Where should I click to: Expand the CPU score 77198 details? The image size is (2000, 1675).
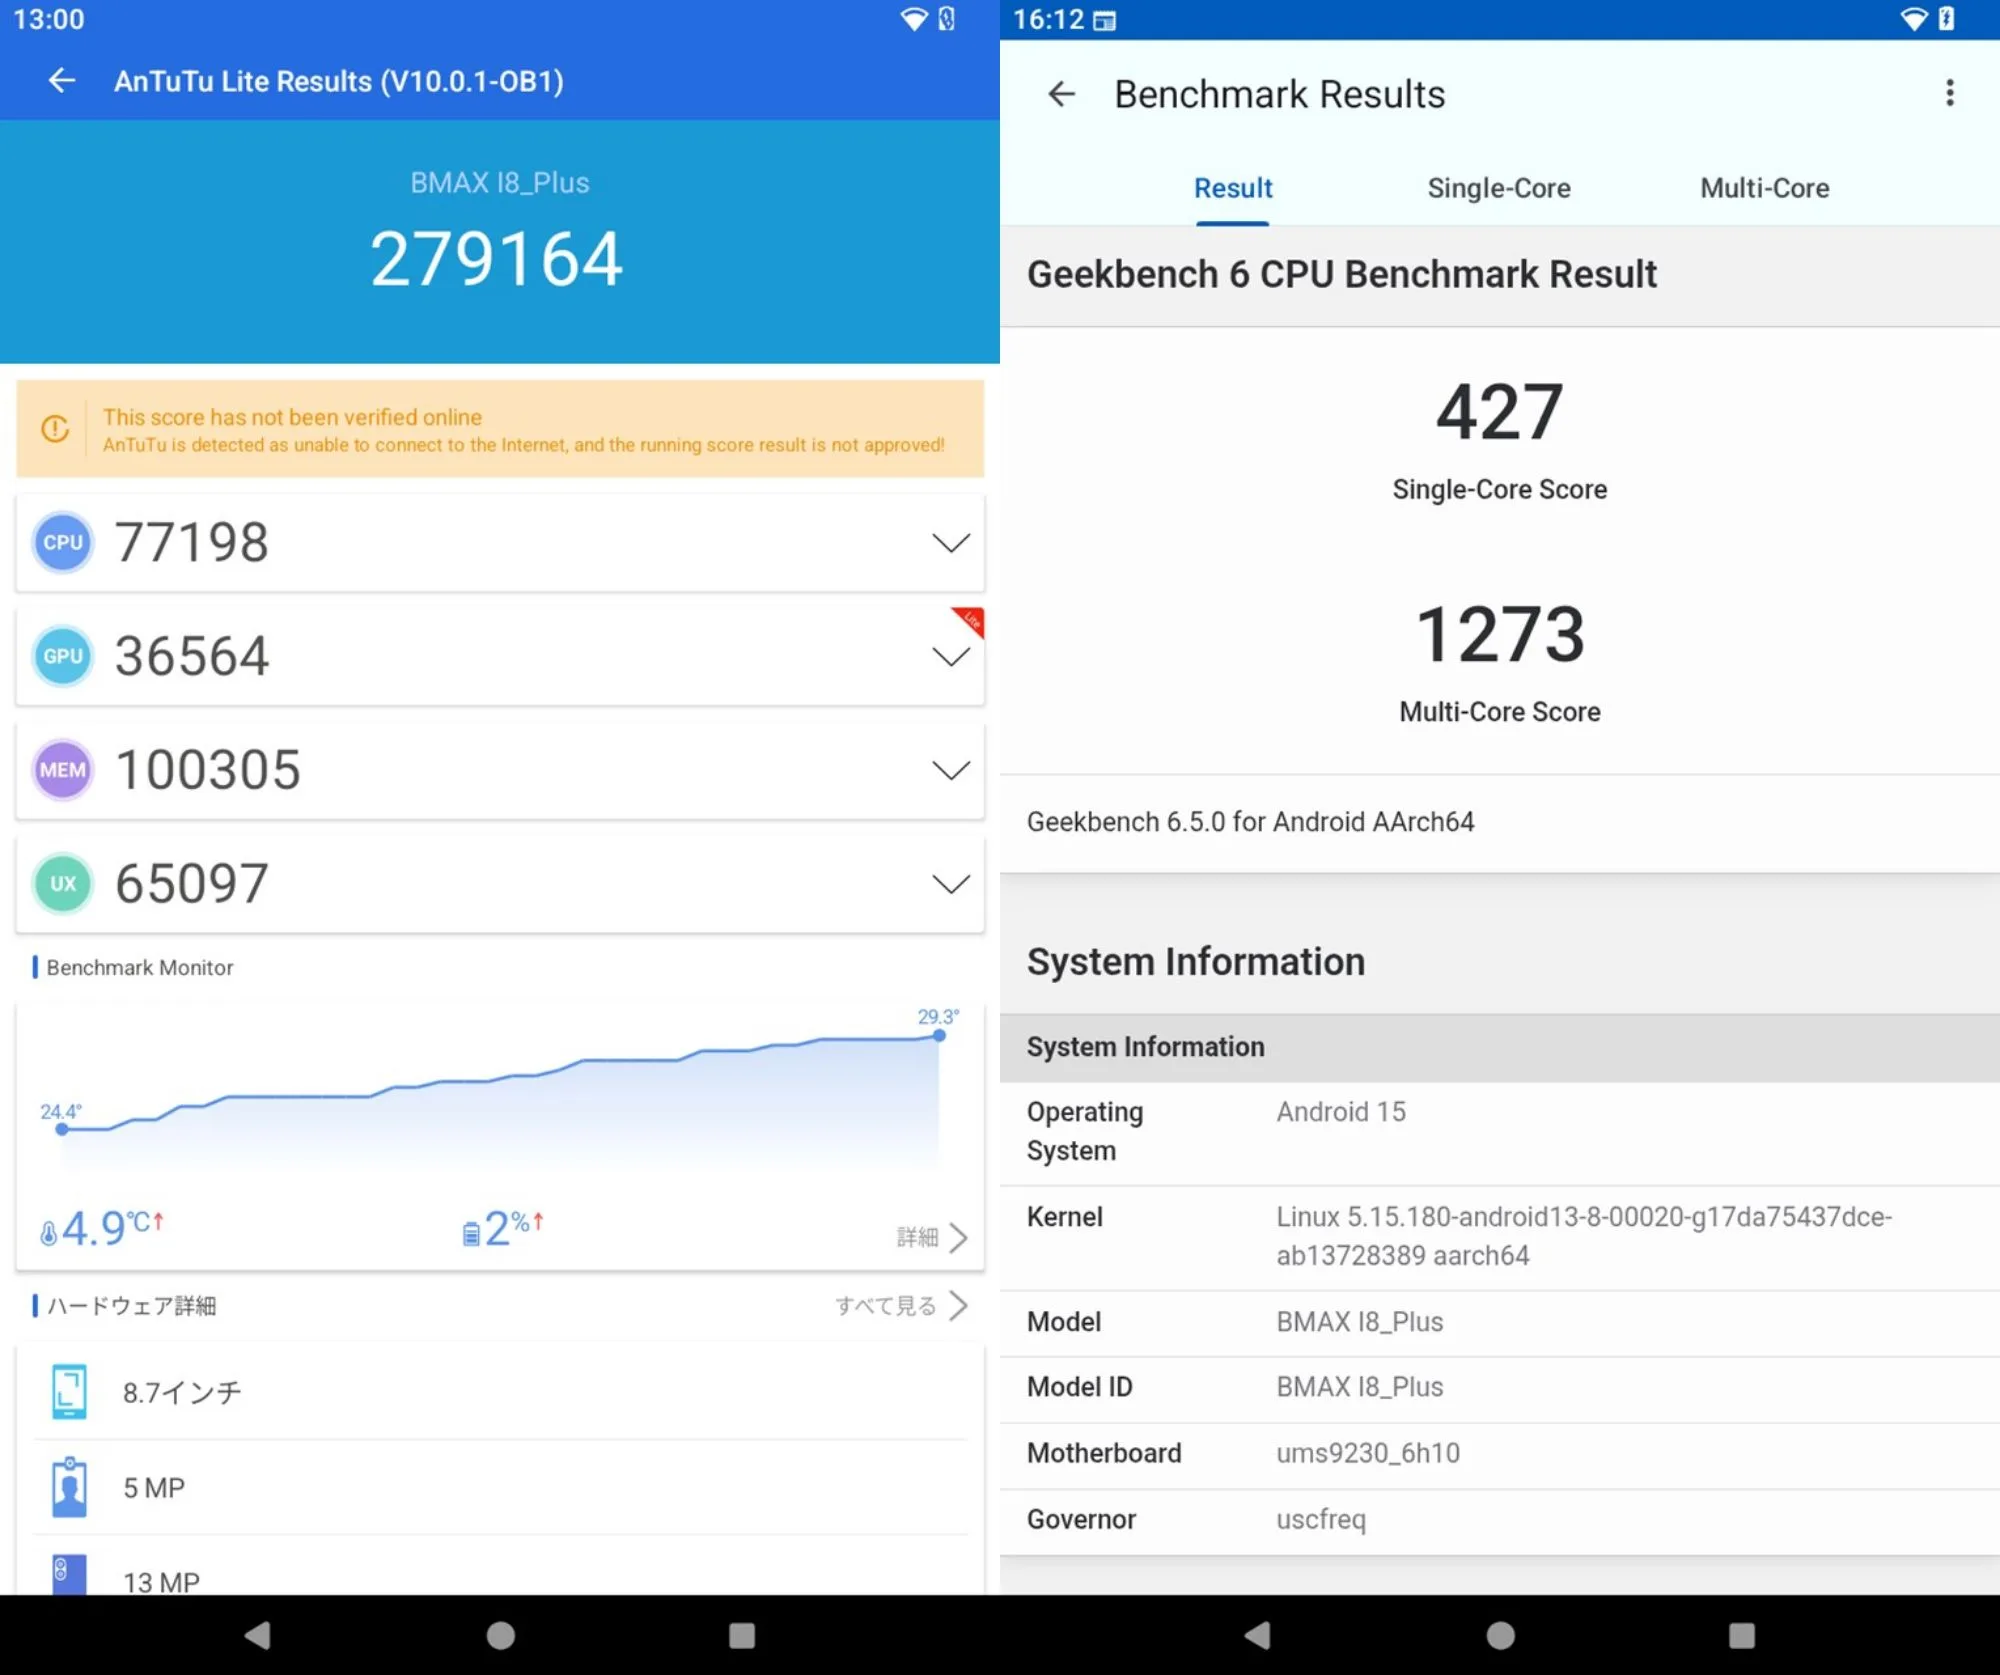click(950, 543)
